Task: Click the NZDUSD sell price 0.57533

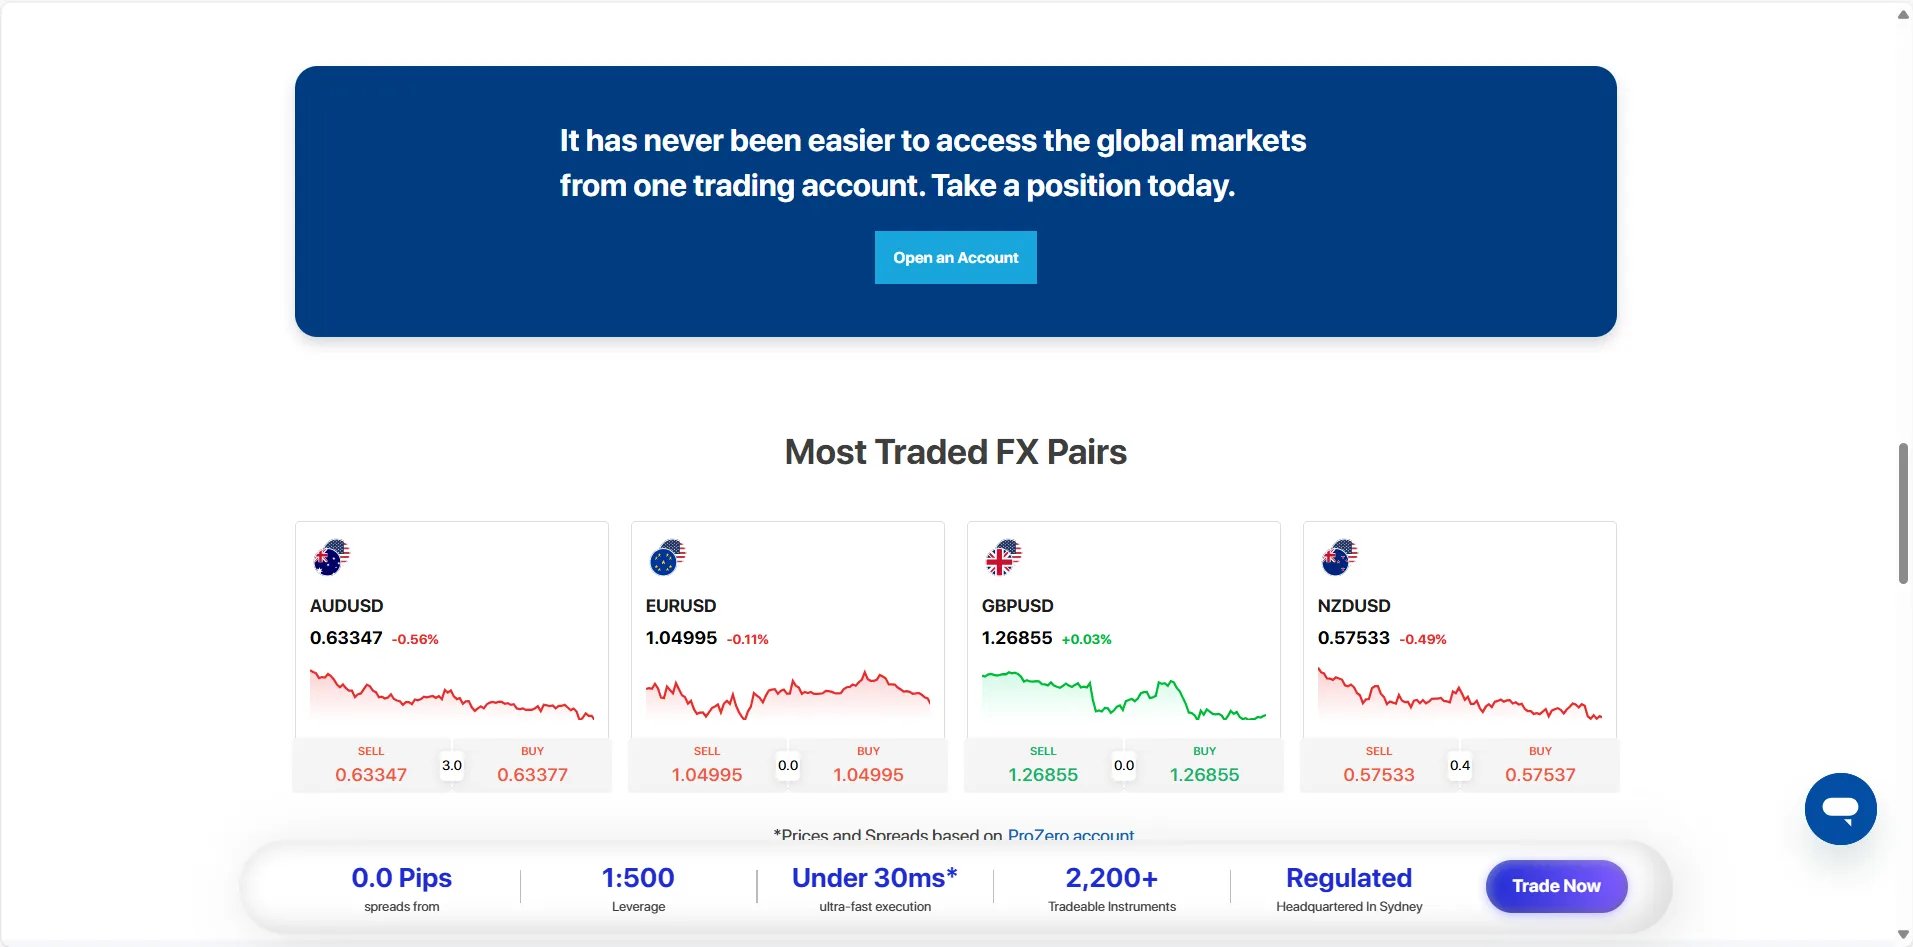Action: (x=1379, y=775)
